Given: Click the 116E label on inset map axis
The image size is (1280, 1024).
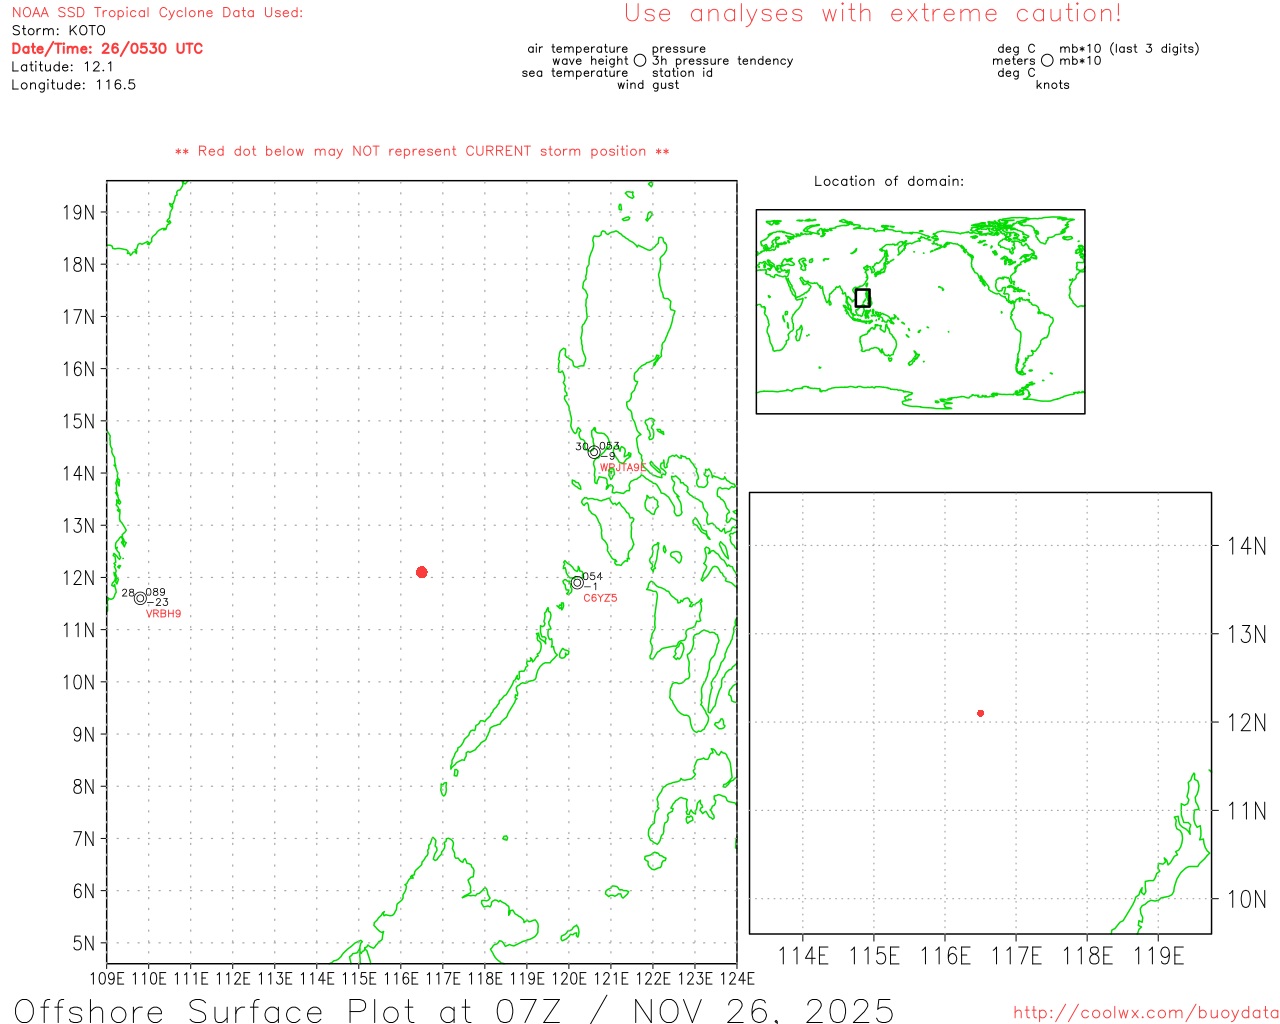Looking at the screenshot, I should tap(945, 956).
